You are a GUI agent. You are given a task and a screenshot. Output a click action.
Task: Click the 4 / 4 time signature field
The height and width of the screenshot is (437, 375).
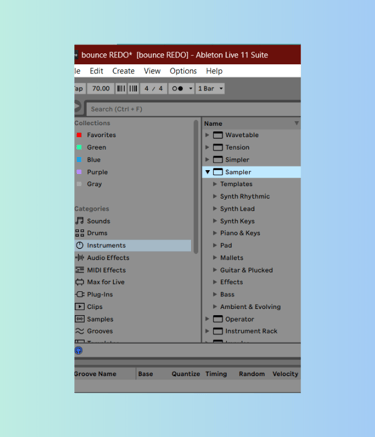(x=153, y=88)
